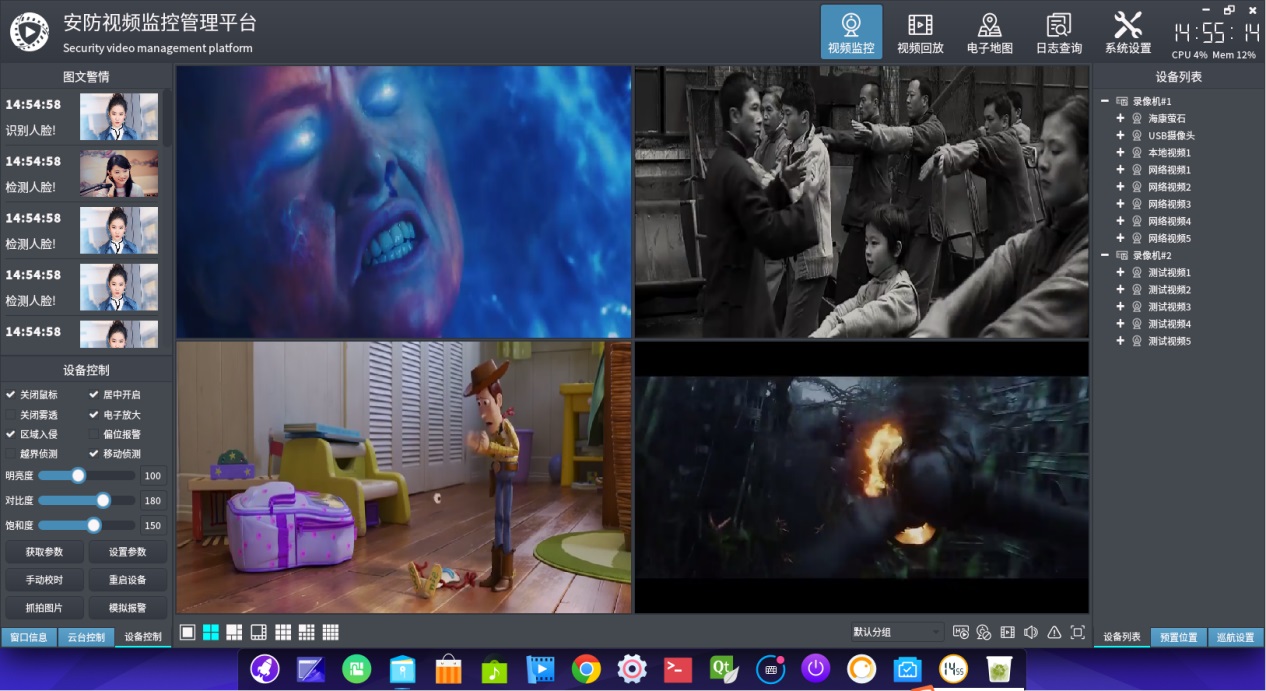Switch to the 云台控制 tab
Screen dimensions: 1266x691
coord(86,637)
